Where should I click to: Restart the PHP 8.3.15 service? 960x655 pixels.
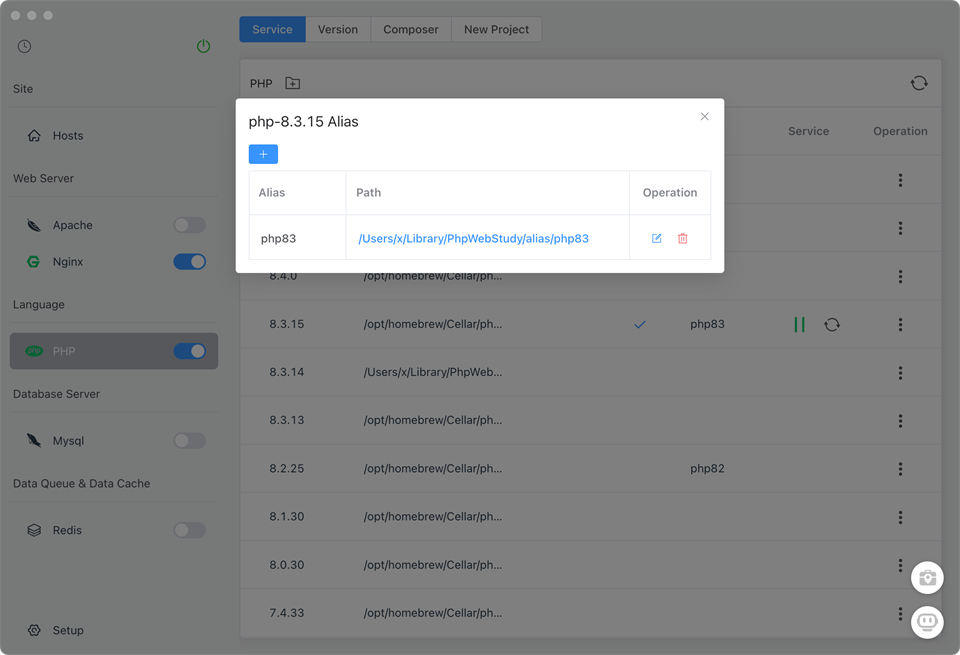point(832,324)
